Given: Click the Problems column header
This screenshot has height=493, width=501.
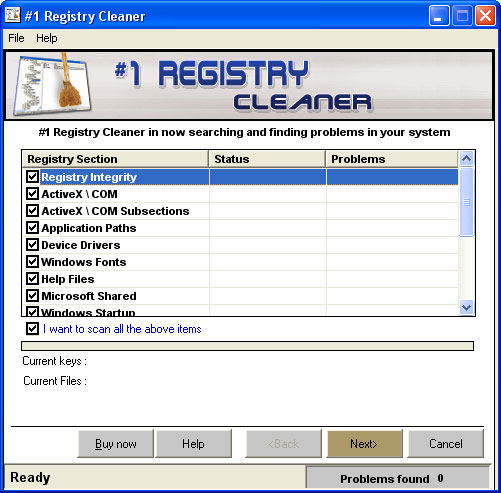Looking at the screenshot, I should (x=392, y=159).
